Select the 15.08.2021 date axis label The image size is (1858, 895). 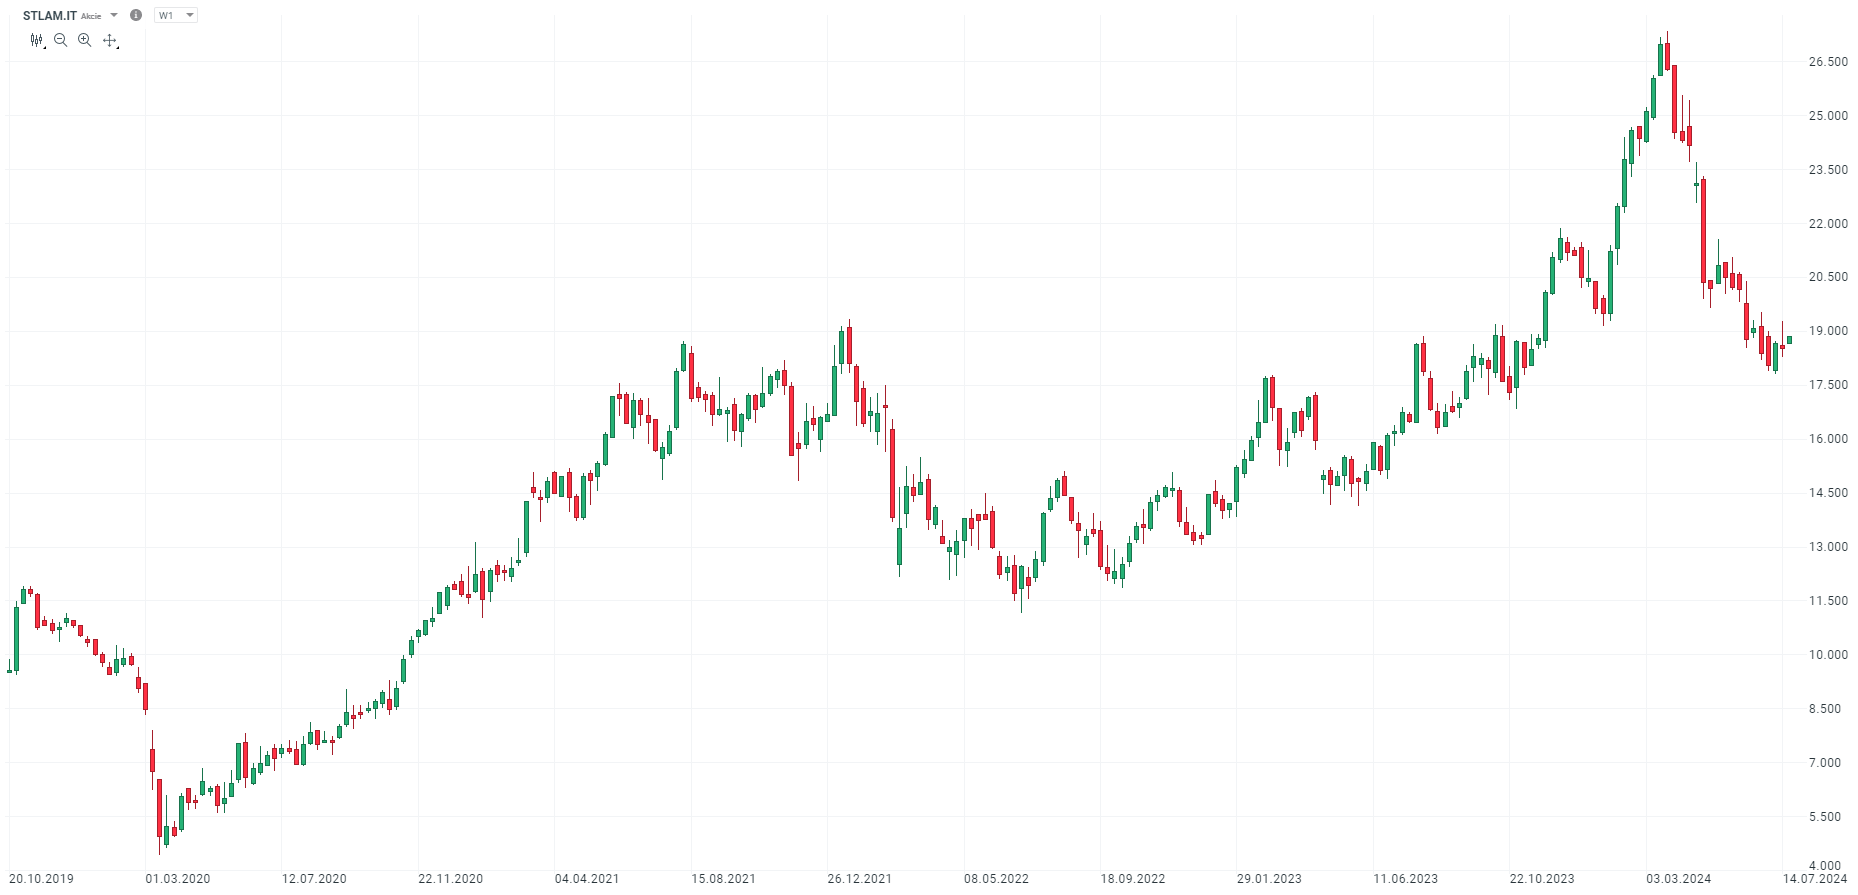[724, 879]
